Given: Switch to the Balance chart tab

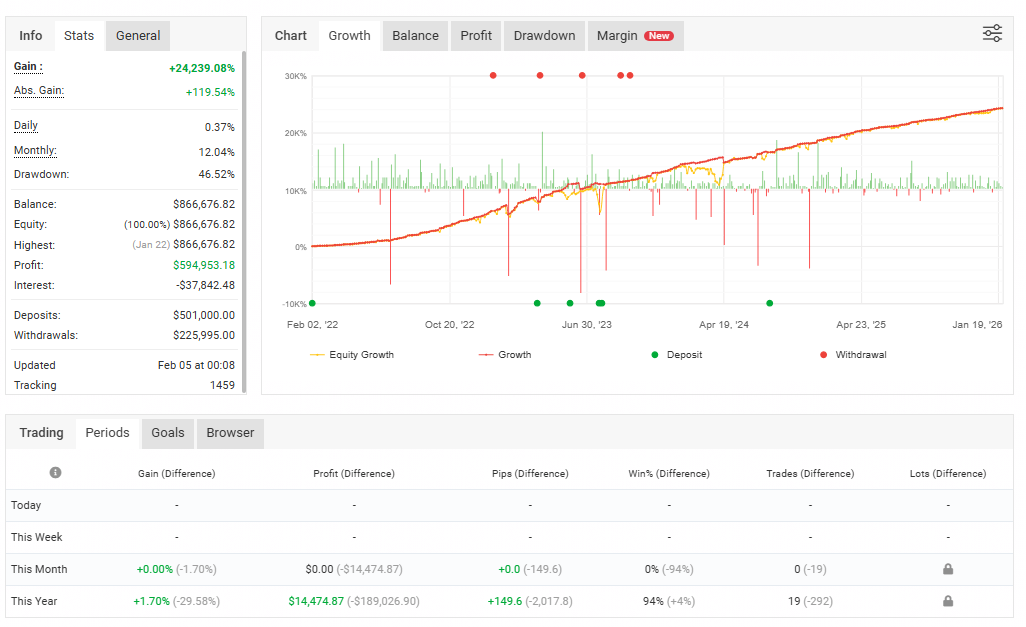Looking at the screenshot, I should 415,36.
